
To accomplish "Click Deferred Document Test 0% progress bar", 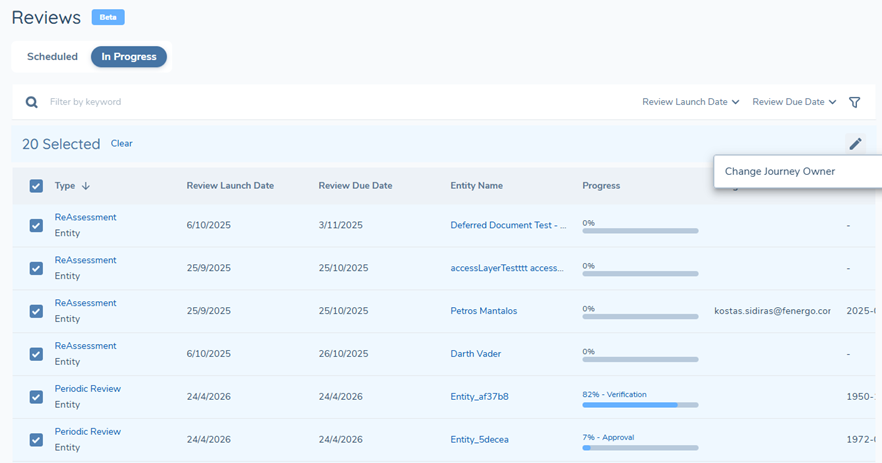I will pyautogui.click(x=640, y=231).
